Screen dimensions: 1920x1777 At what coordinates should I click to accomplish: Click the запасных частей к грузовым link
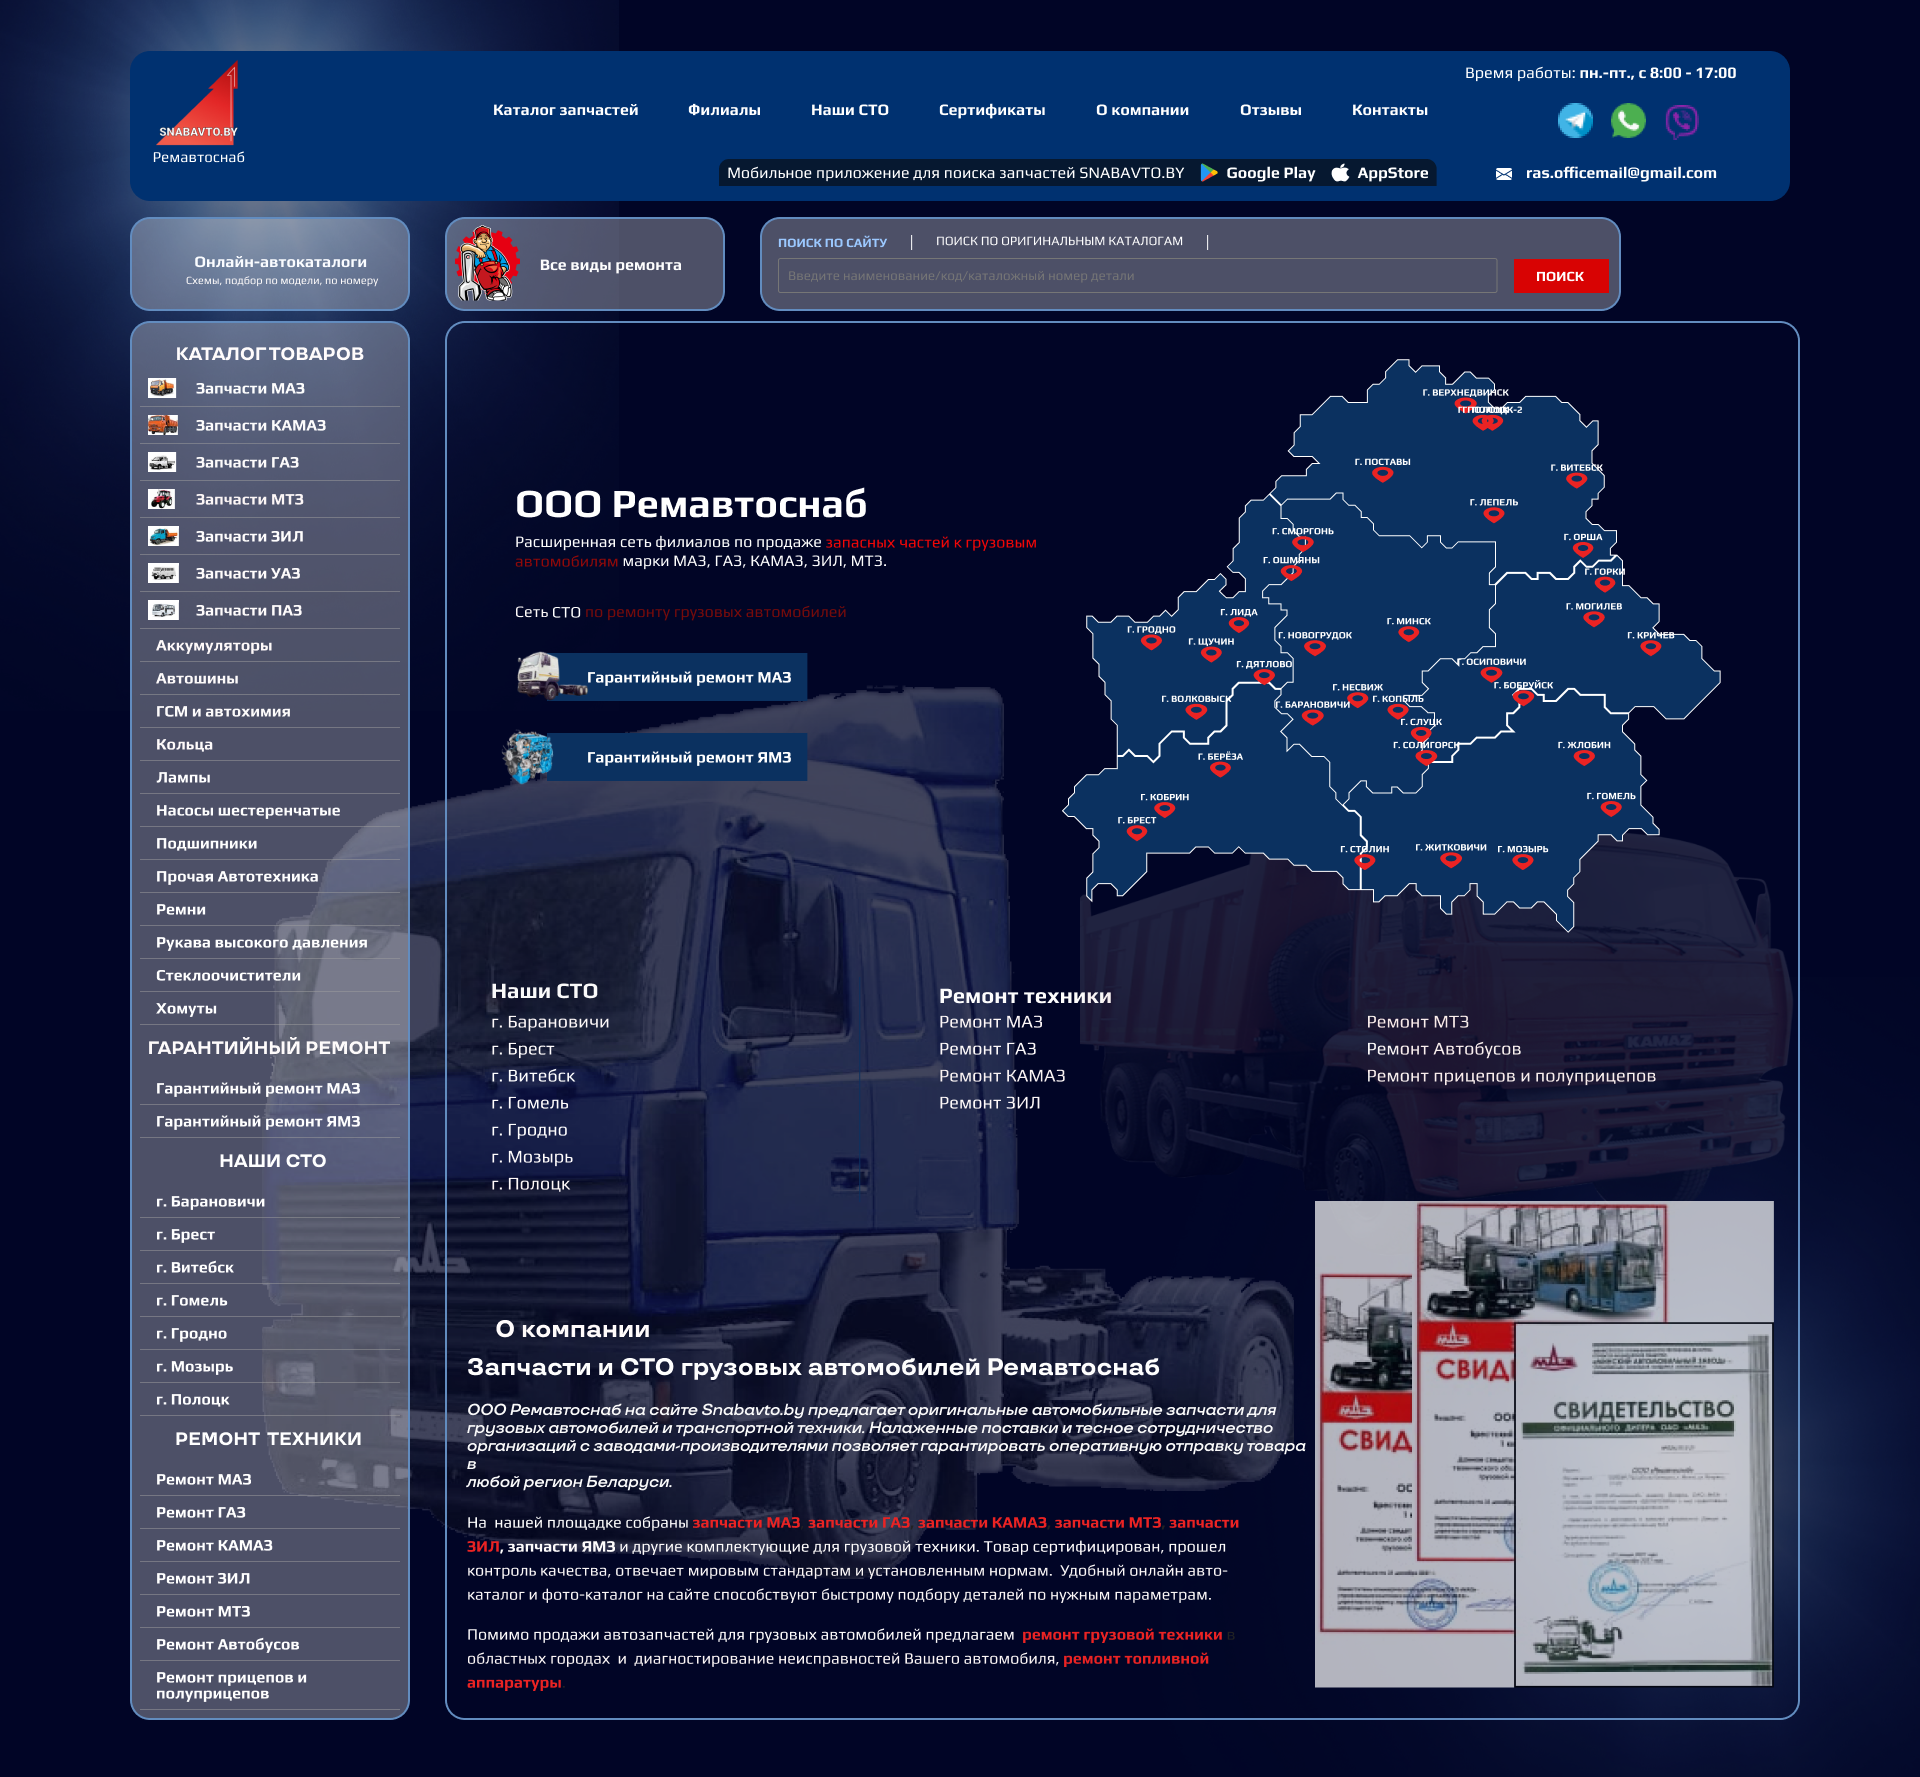coord(931,542)
